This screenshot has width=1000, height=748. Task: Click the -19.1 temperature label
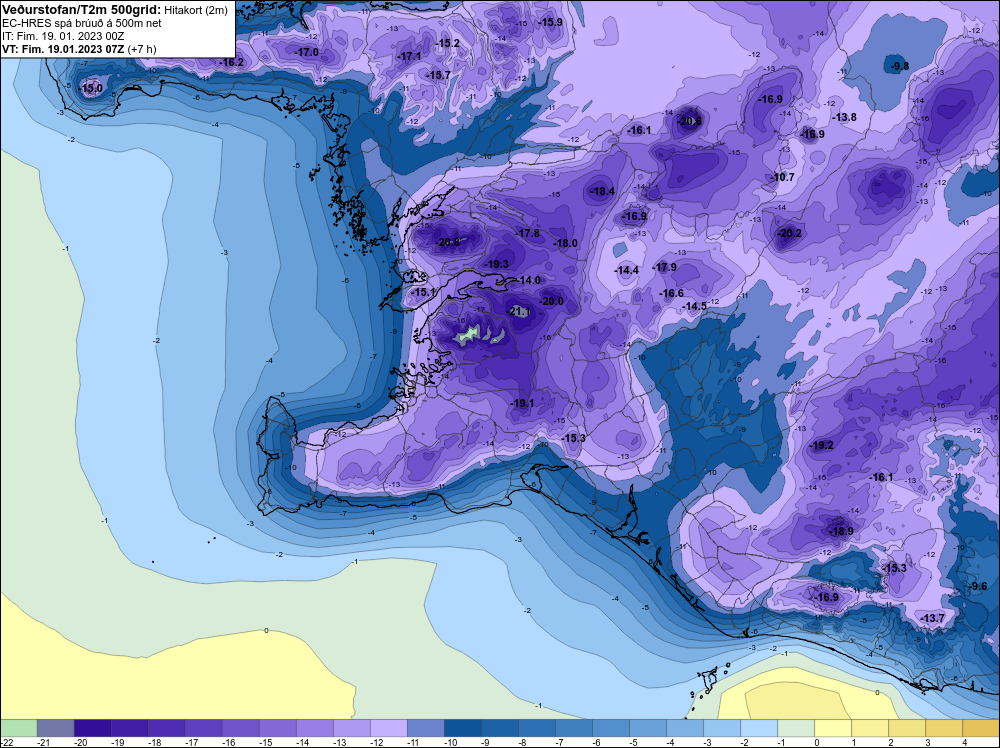pos(522,403)
